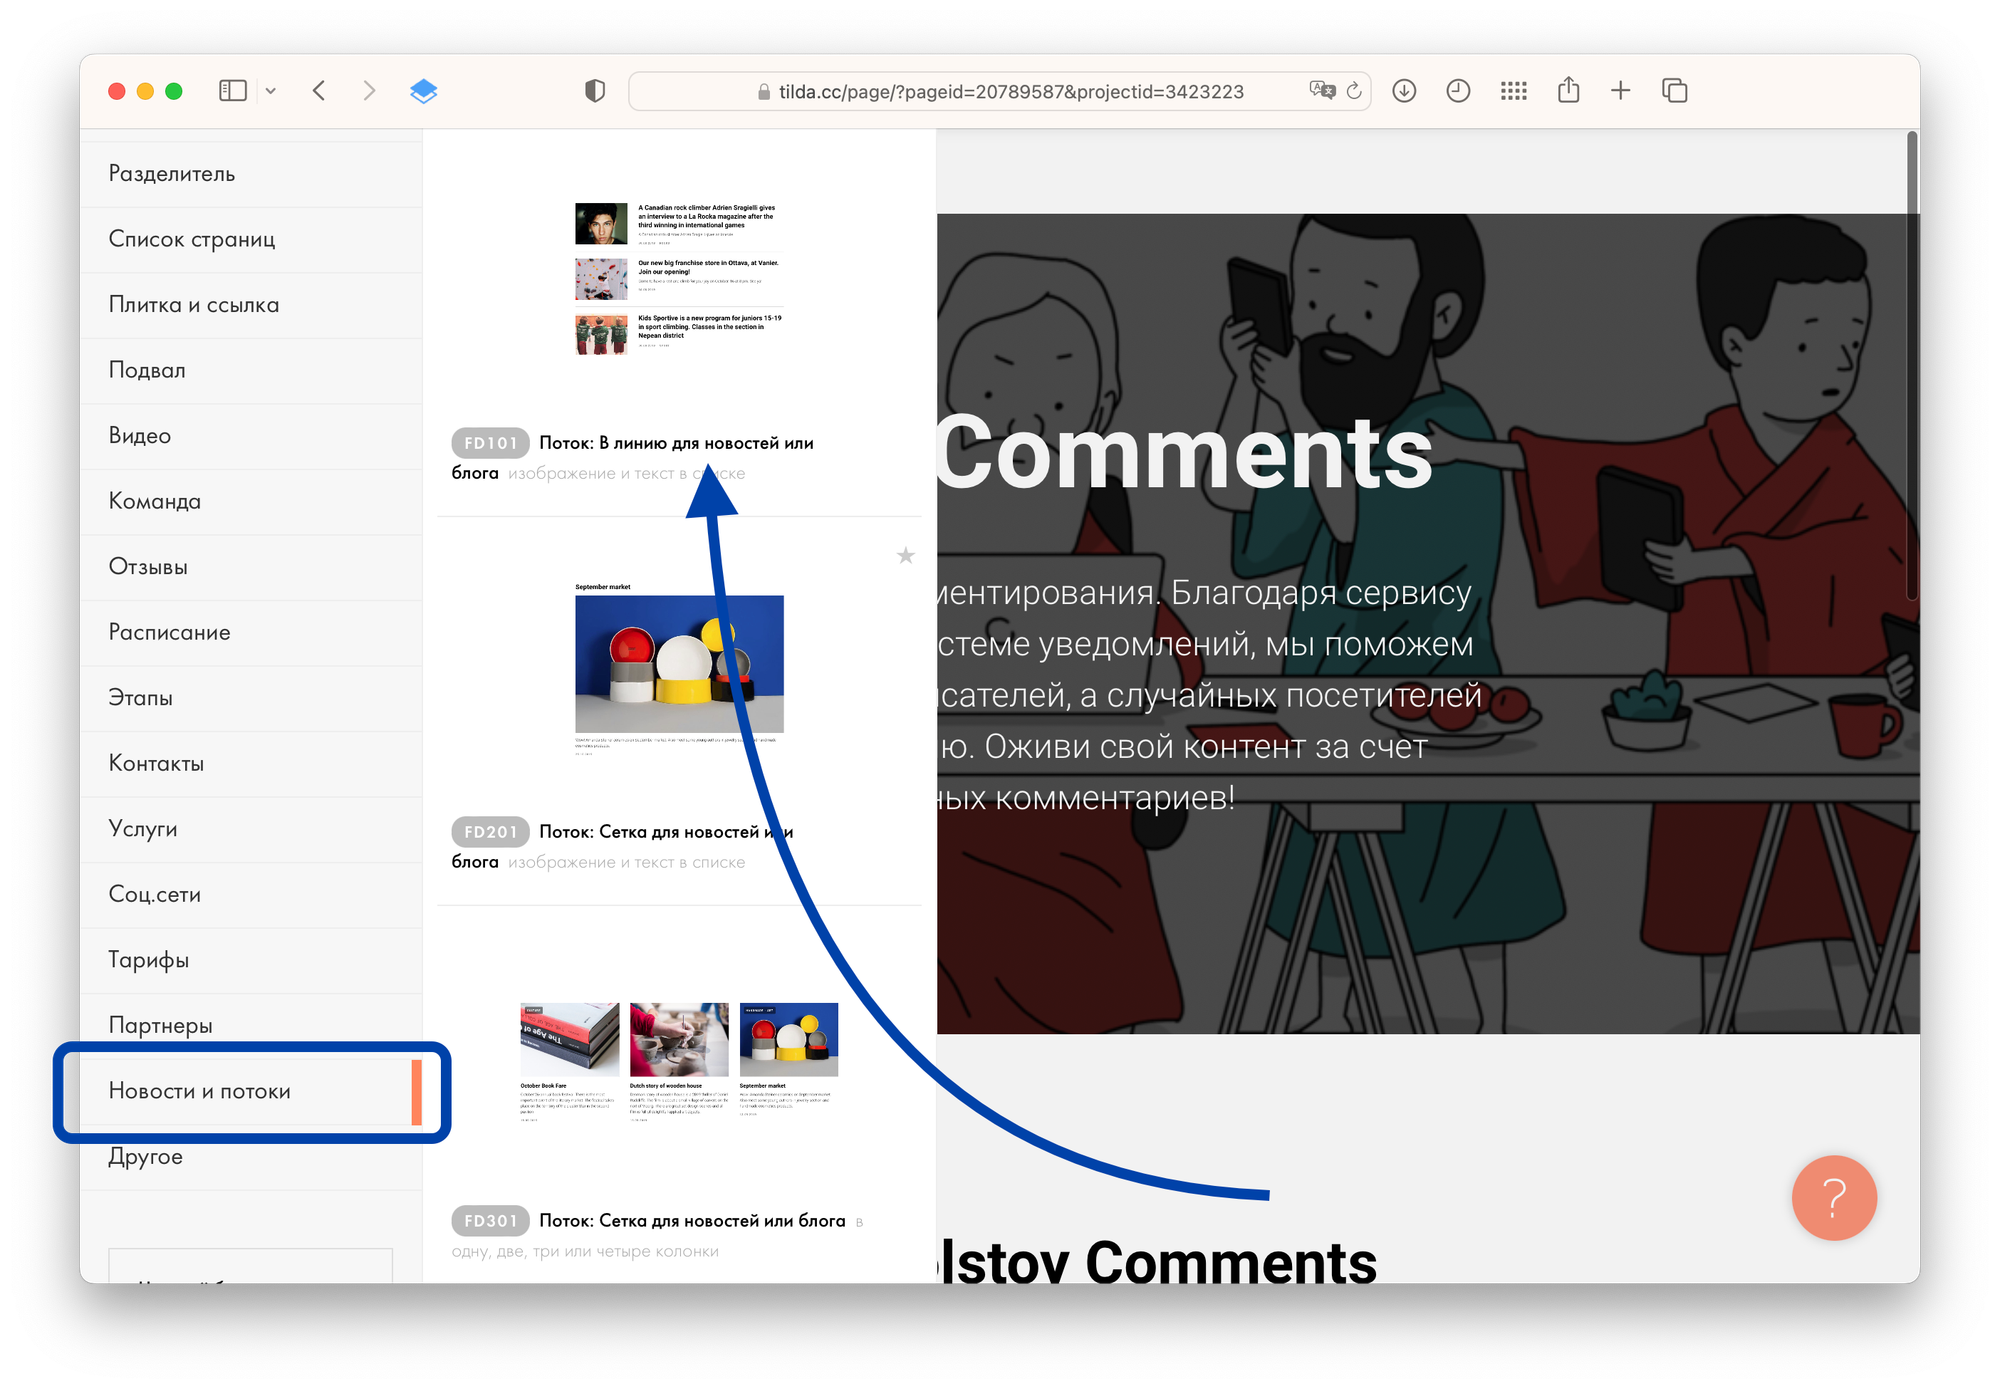
Task: Select the FD201 September market block thumbnail
Action: [x=679, y=668]
